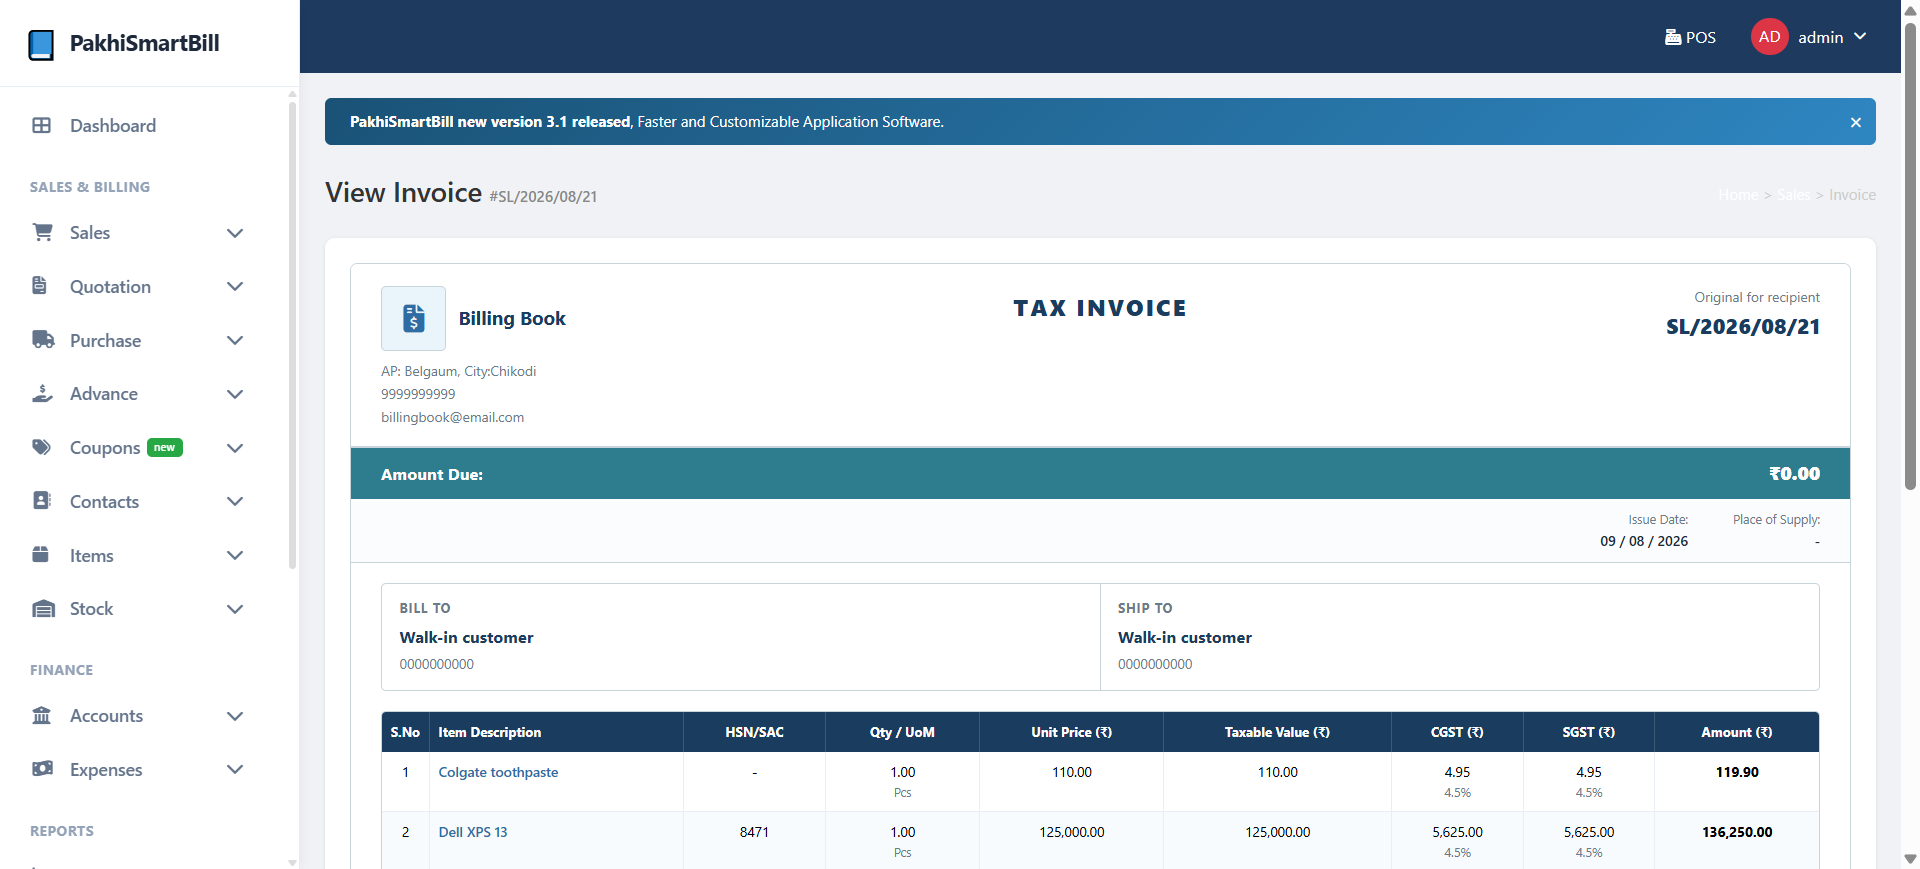Open the Dell XPS 13 item link

[473, 832]
